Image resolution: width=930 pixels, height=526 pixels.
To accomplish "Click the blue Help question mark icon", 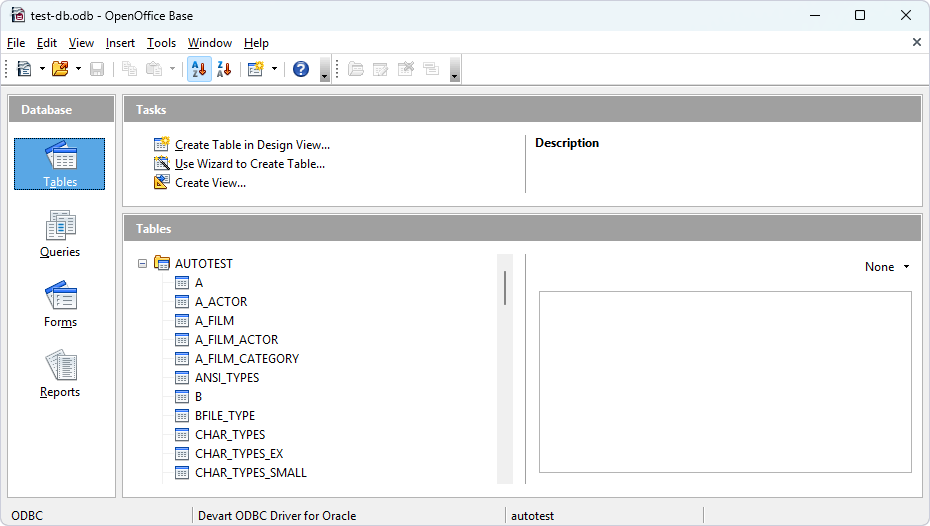I will [301, 69].
